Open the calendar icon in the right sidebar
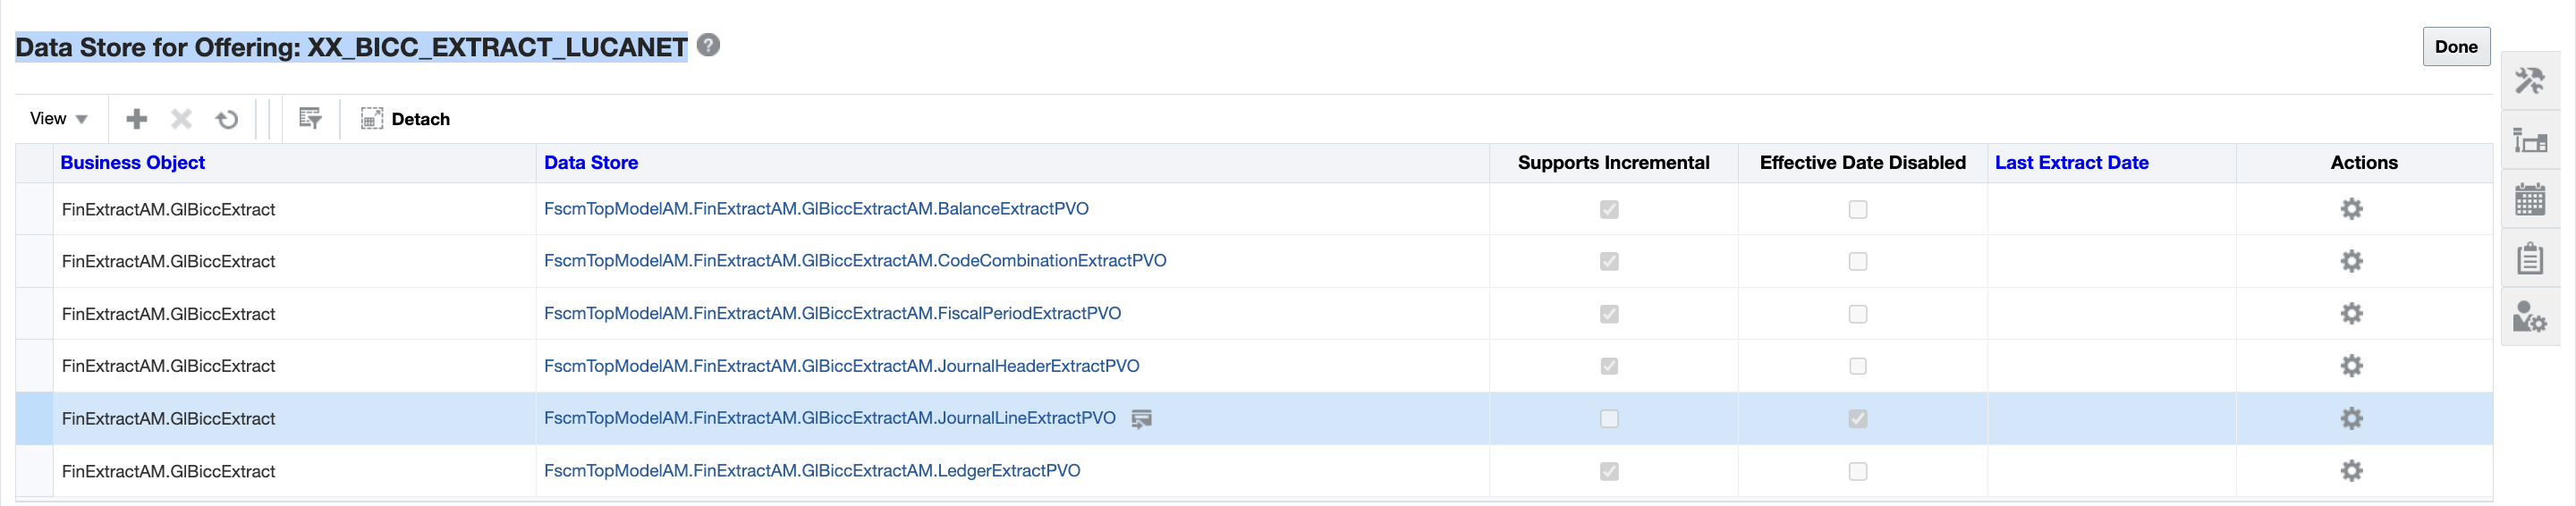Image resolution: width=2576 pixels, height=506 pixels. tap(2530, 200)
